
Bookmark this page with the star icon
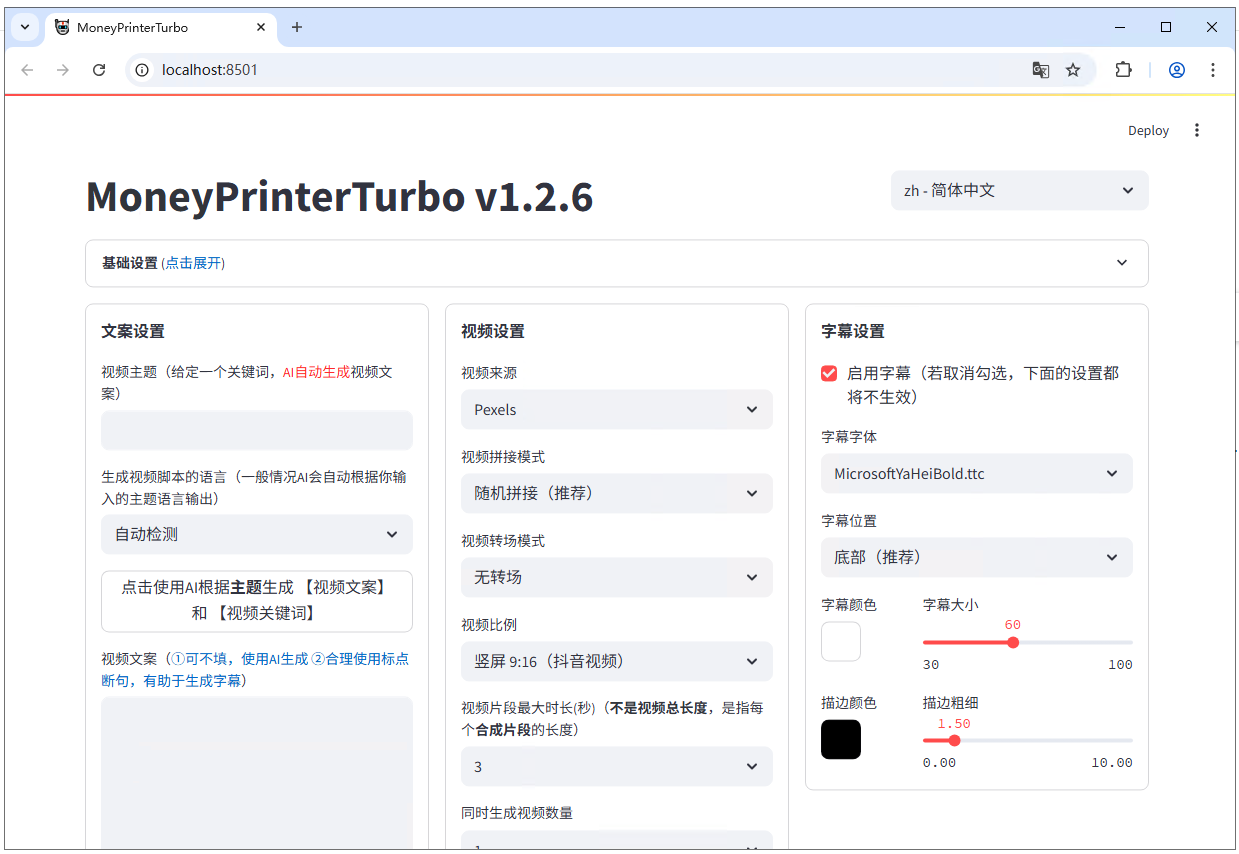point(1074,70)
